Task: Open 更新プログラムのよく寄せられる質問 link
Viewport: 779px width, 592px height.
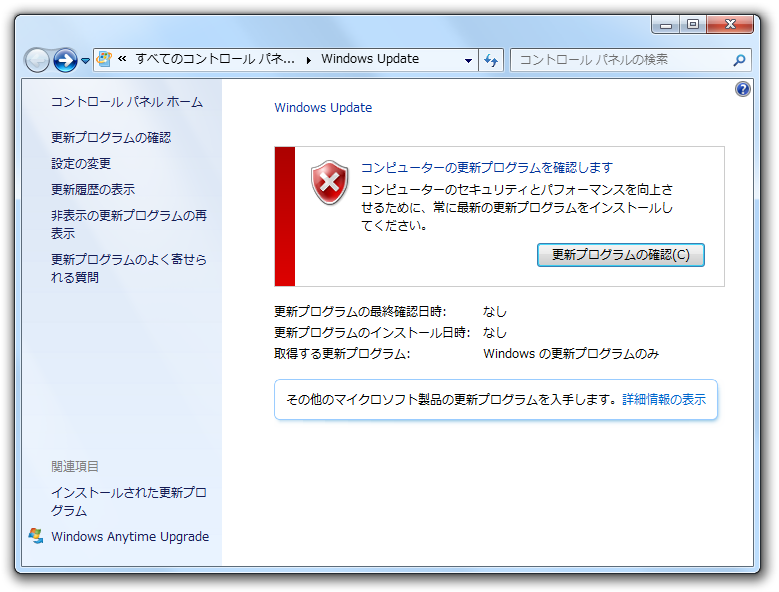Action: point(129,268)
